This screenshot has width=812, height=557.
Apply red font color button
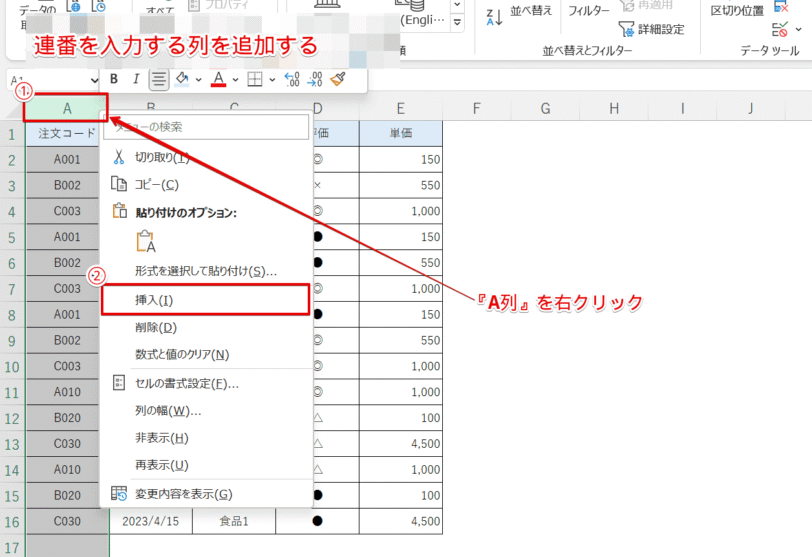click(219, 79)
